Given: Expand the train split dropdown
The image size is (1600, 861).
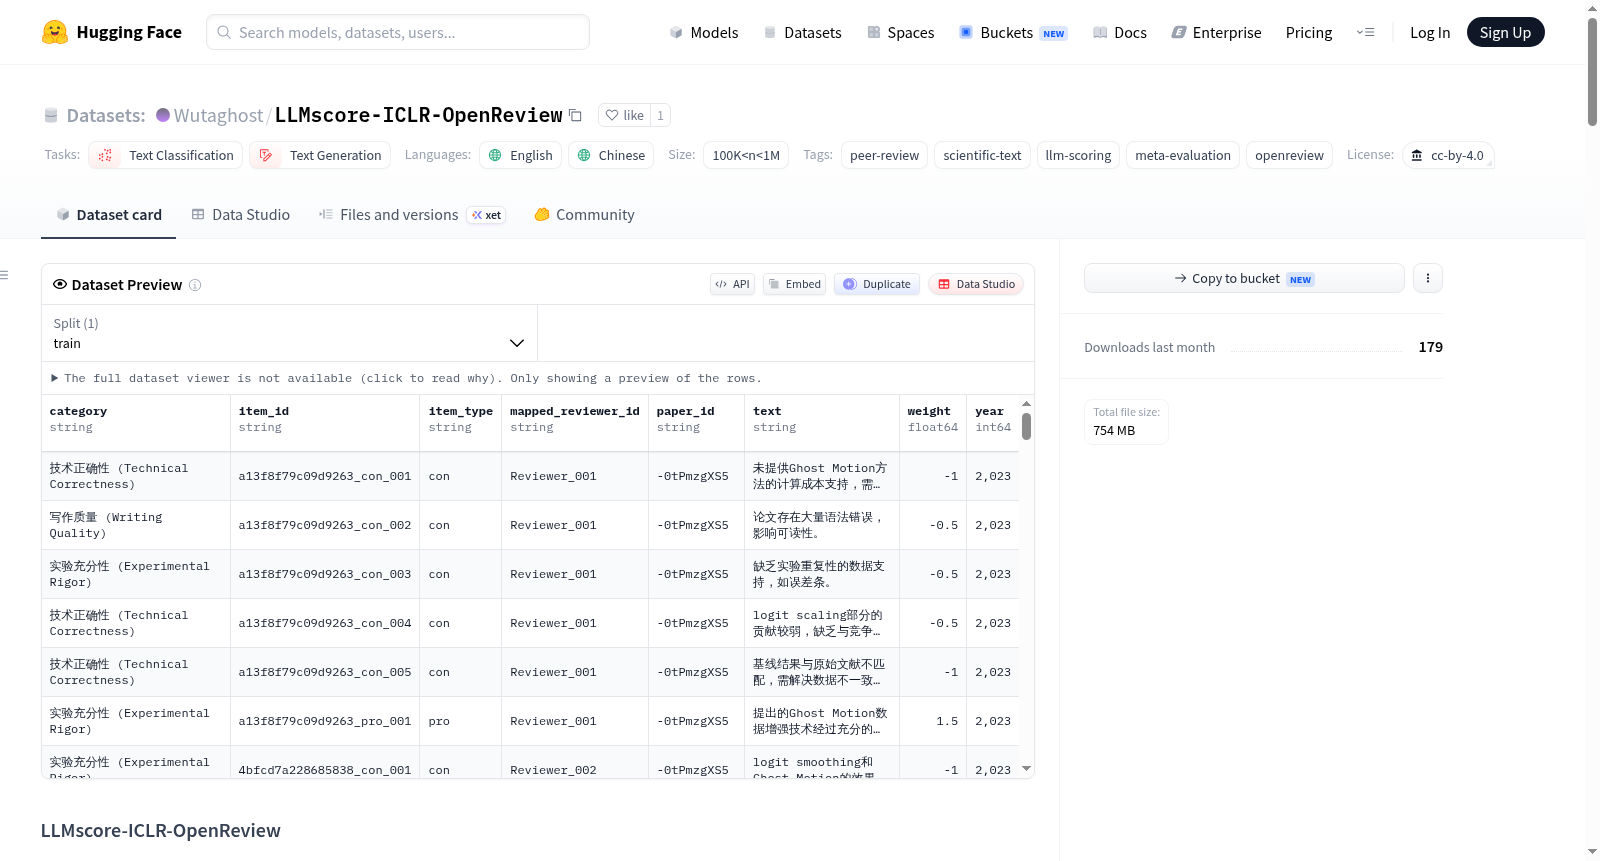Looking at the screenshot, I should tap(290, 333).
